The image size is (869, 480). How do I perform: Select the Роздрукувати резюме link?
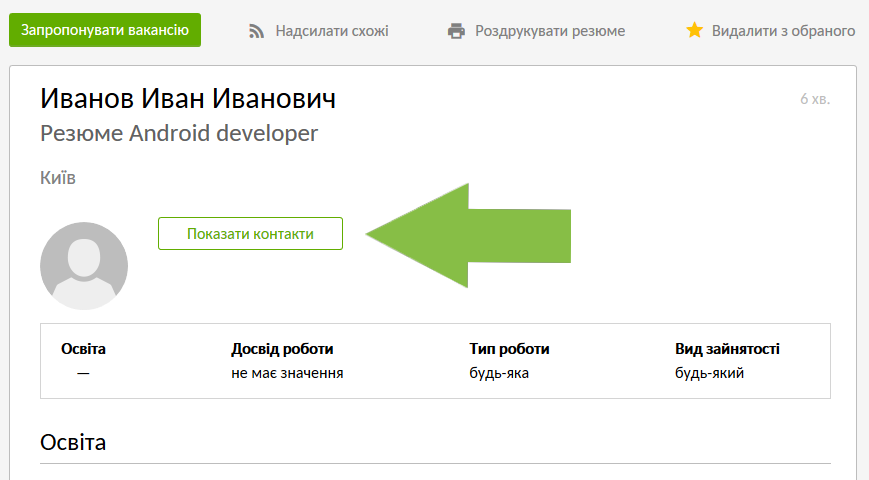[550, 31]
